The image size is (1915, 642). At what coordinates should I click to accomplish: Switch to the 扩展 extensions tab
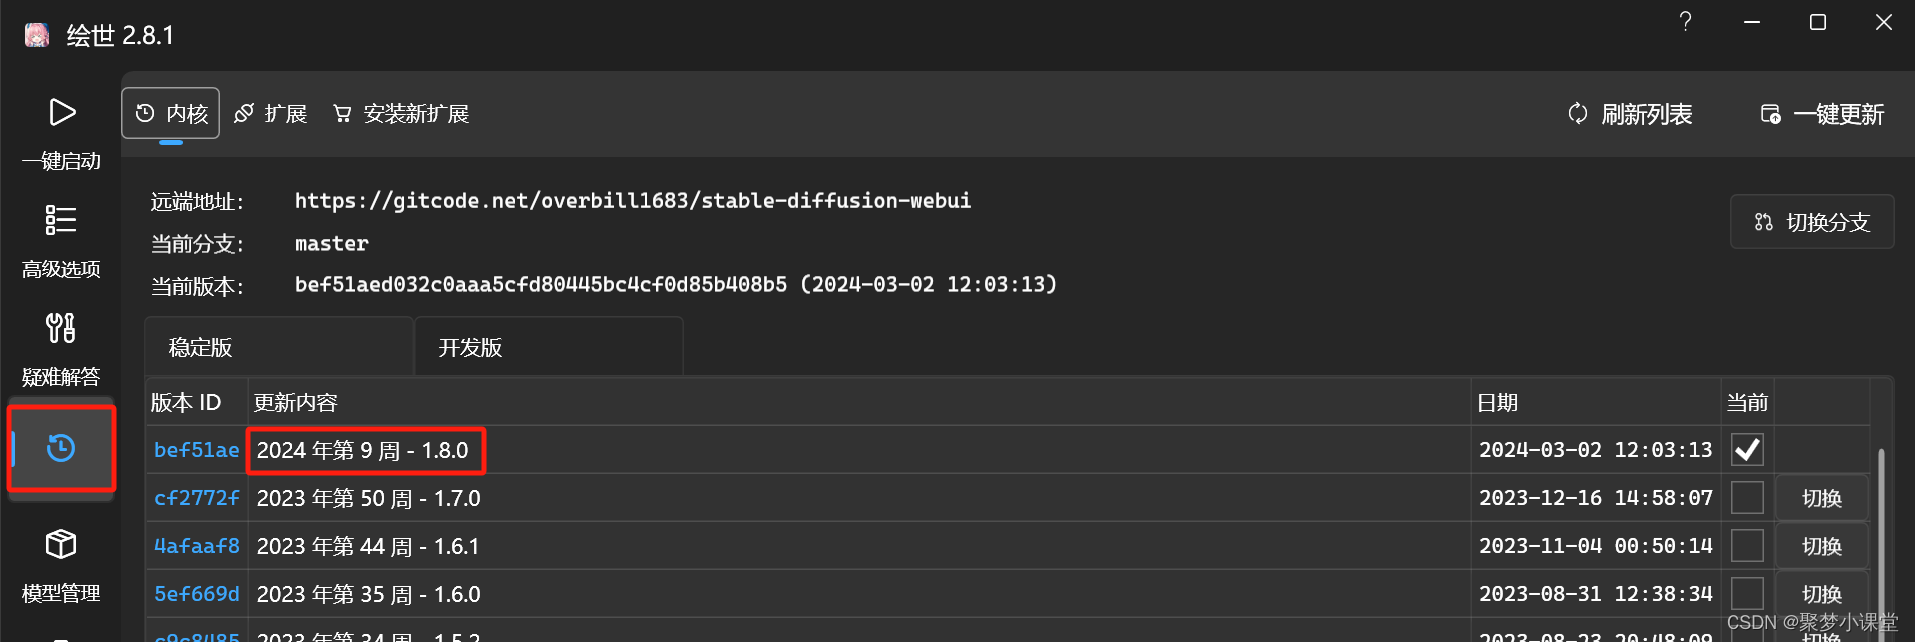click(x=271, y=114)
